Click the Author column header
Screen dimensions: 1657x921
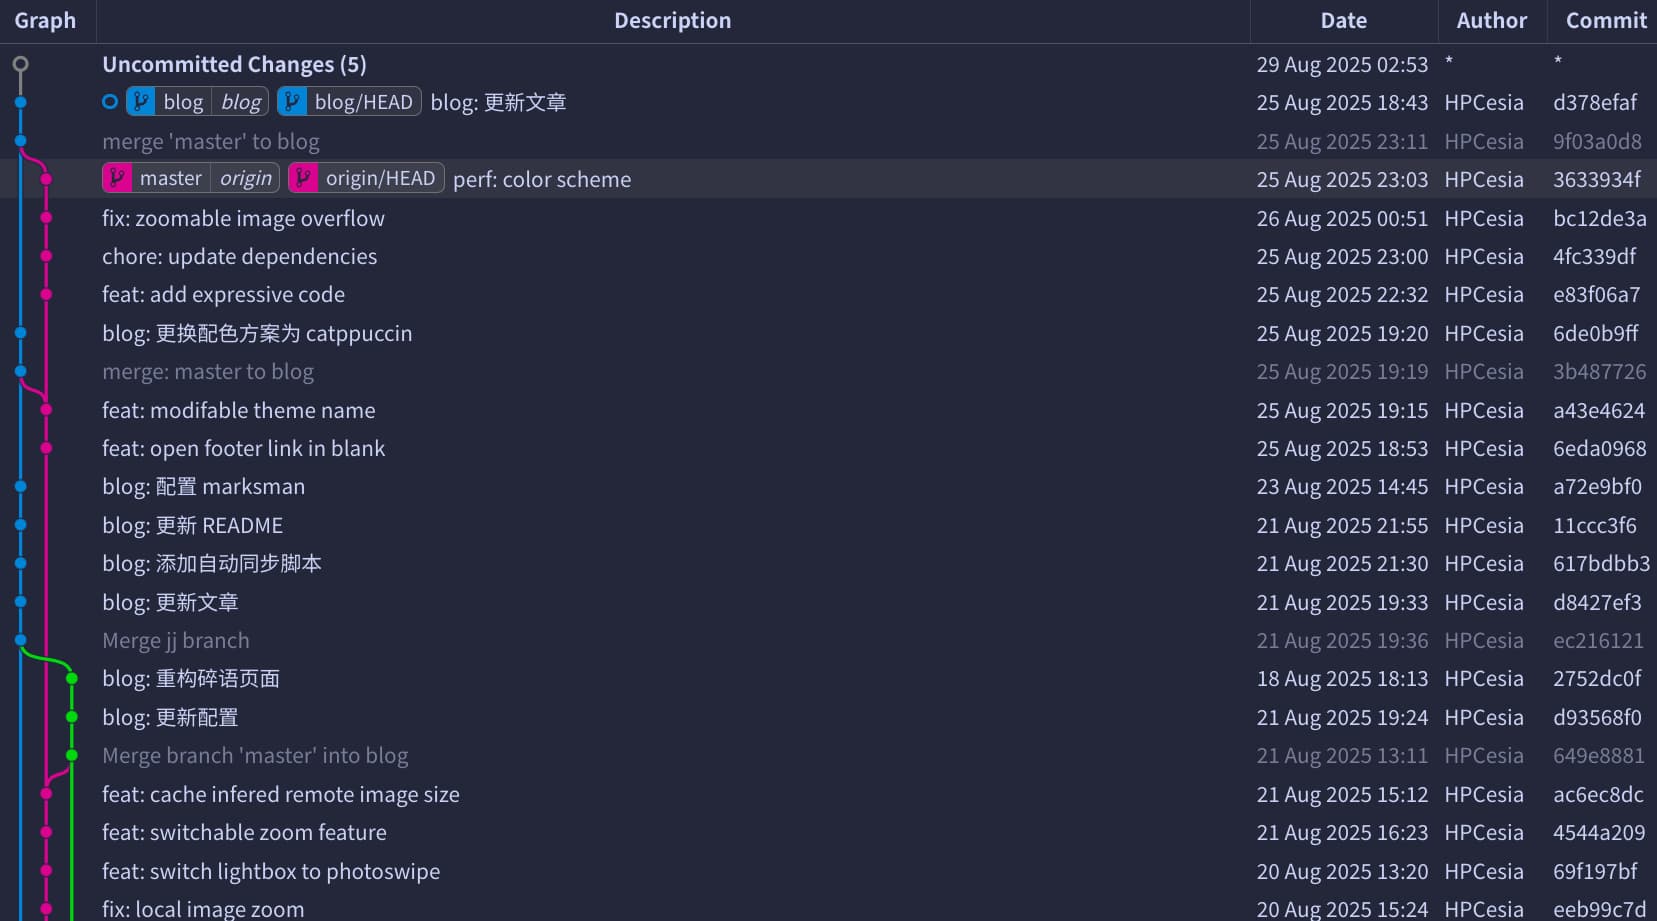1491,21
